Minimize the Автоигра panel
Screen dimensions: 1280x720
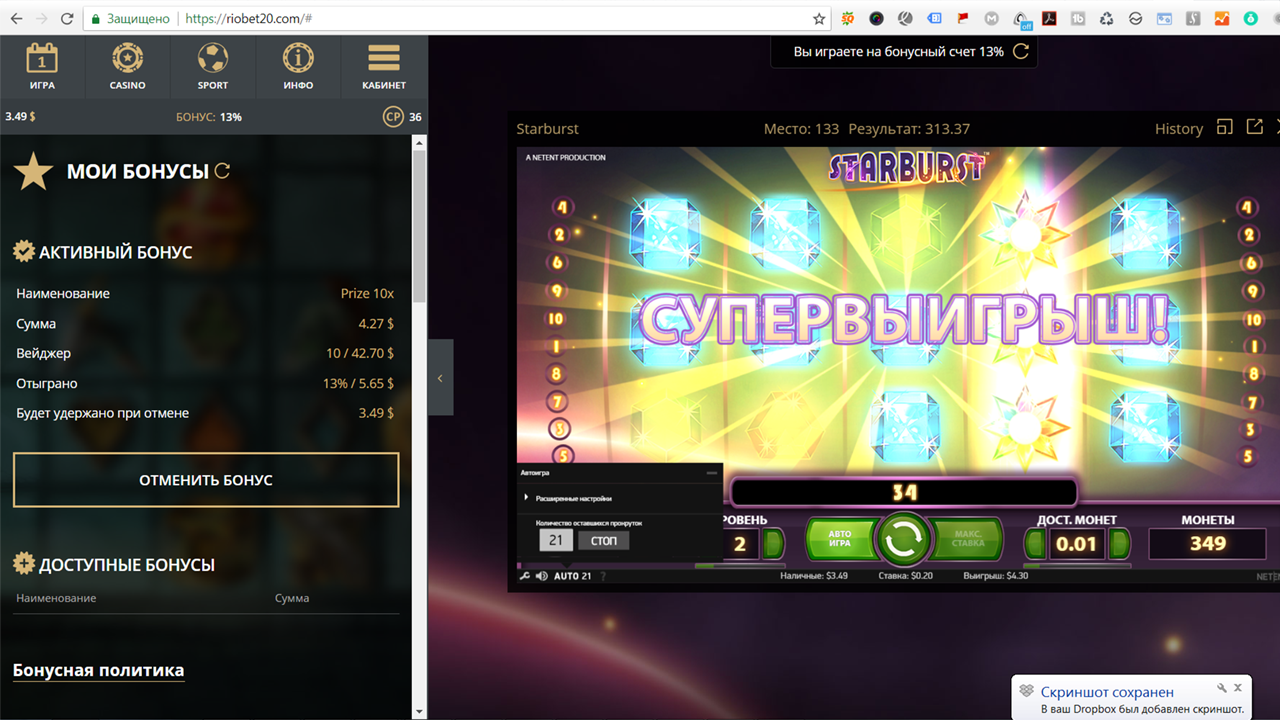tap(711, 472)
